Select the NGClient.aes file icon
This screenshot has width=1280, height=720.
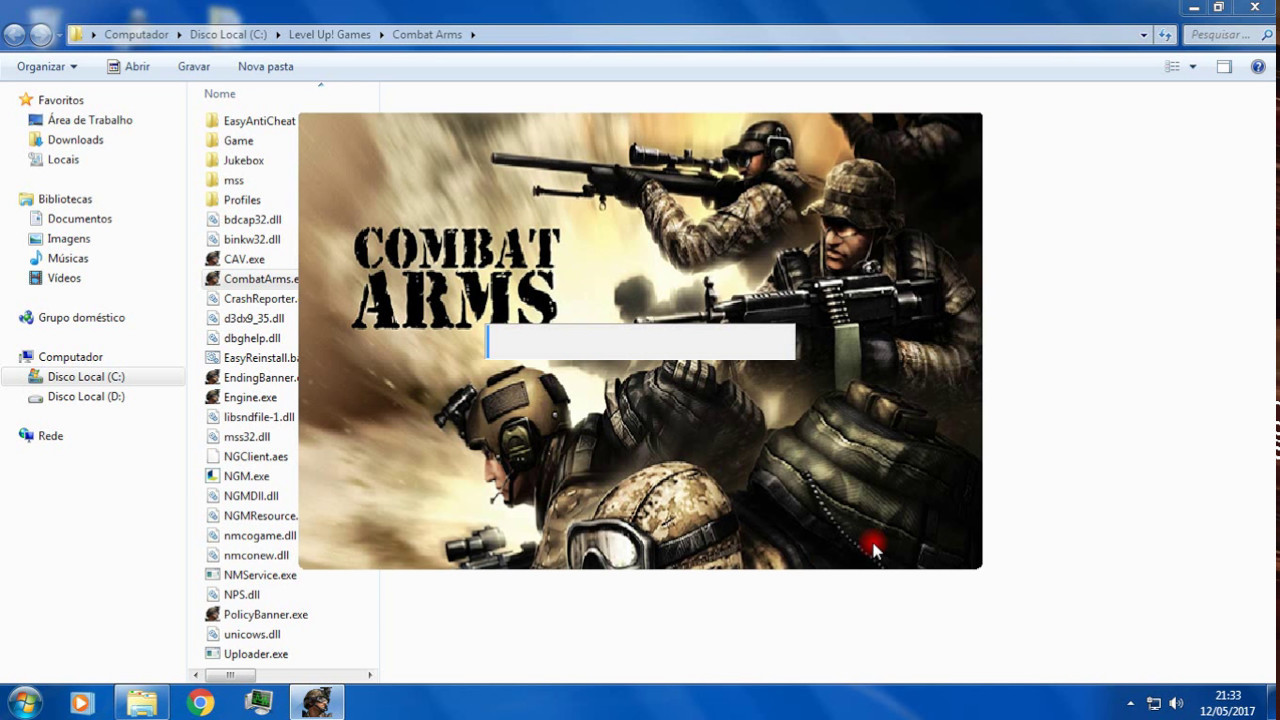[x=212, y=457]
